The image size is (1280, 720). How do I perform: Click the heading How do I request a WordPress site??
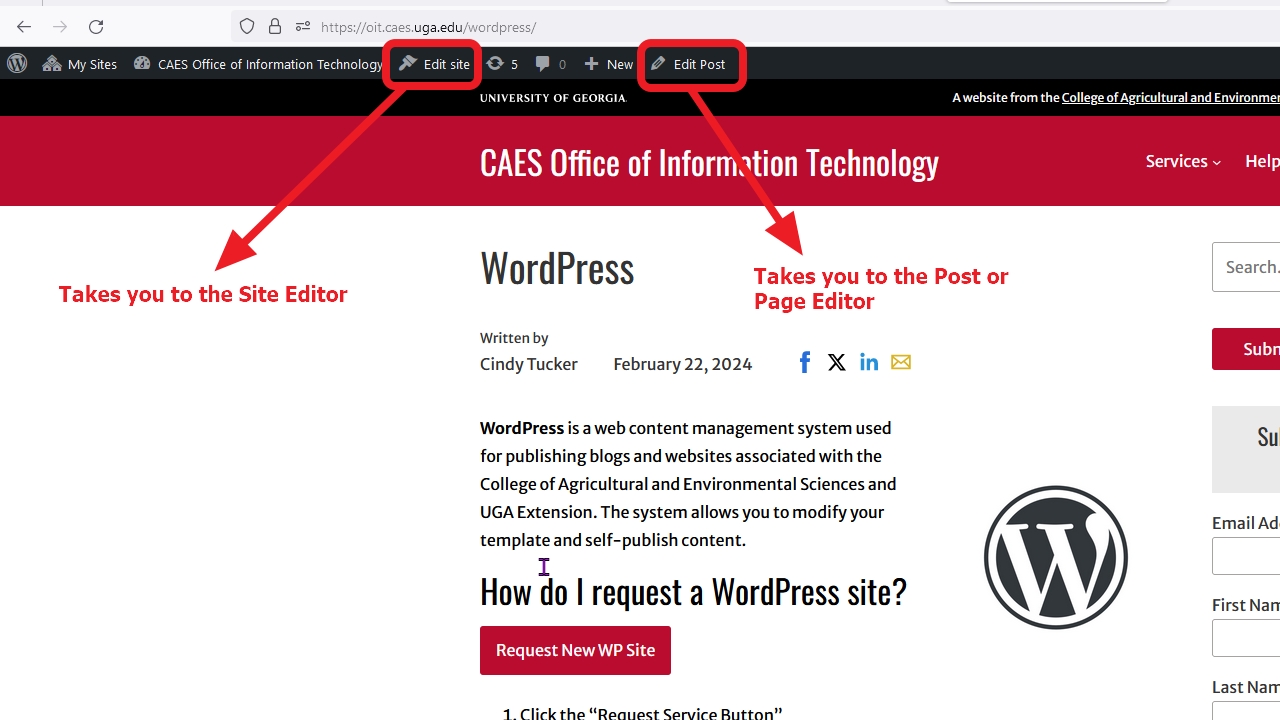[x=693, y=591]
